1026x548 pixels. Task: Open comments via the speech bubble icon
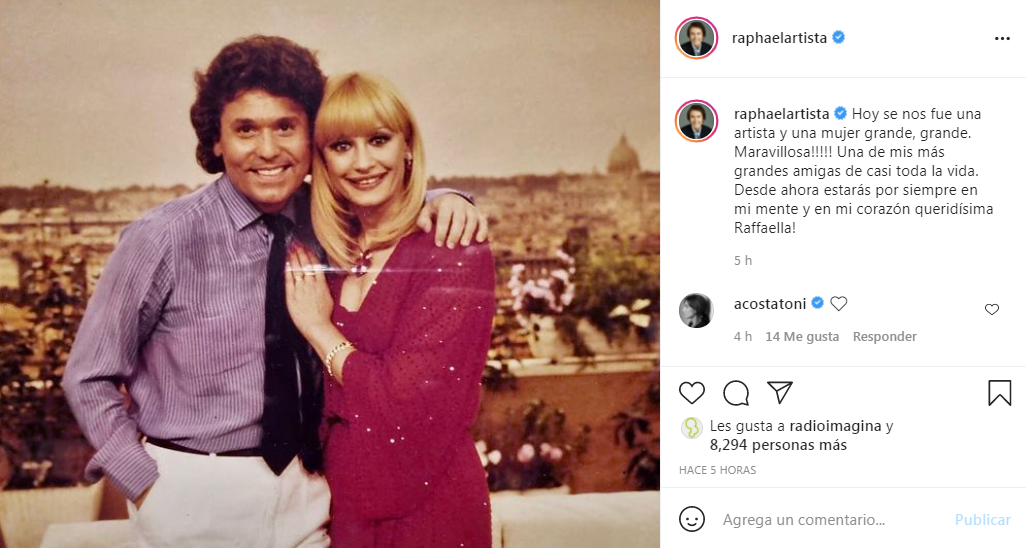click(x=736, y=393)
